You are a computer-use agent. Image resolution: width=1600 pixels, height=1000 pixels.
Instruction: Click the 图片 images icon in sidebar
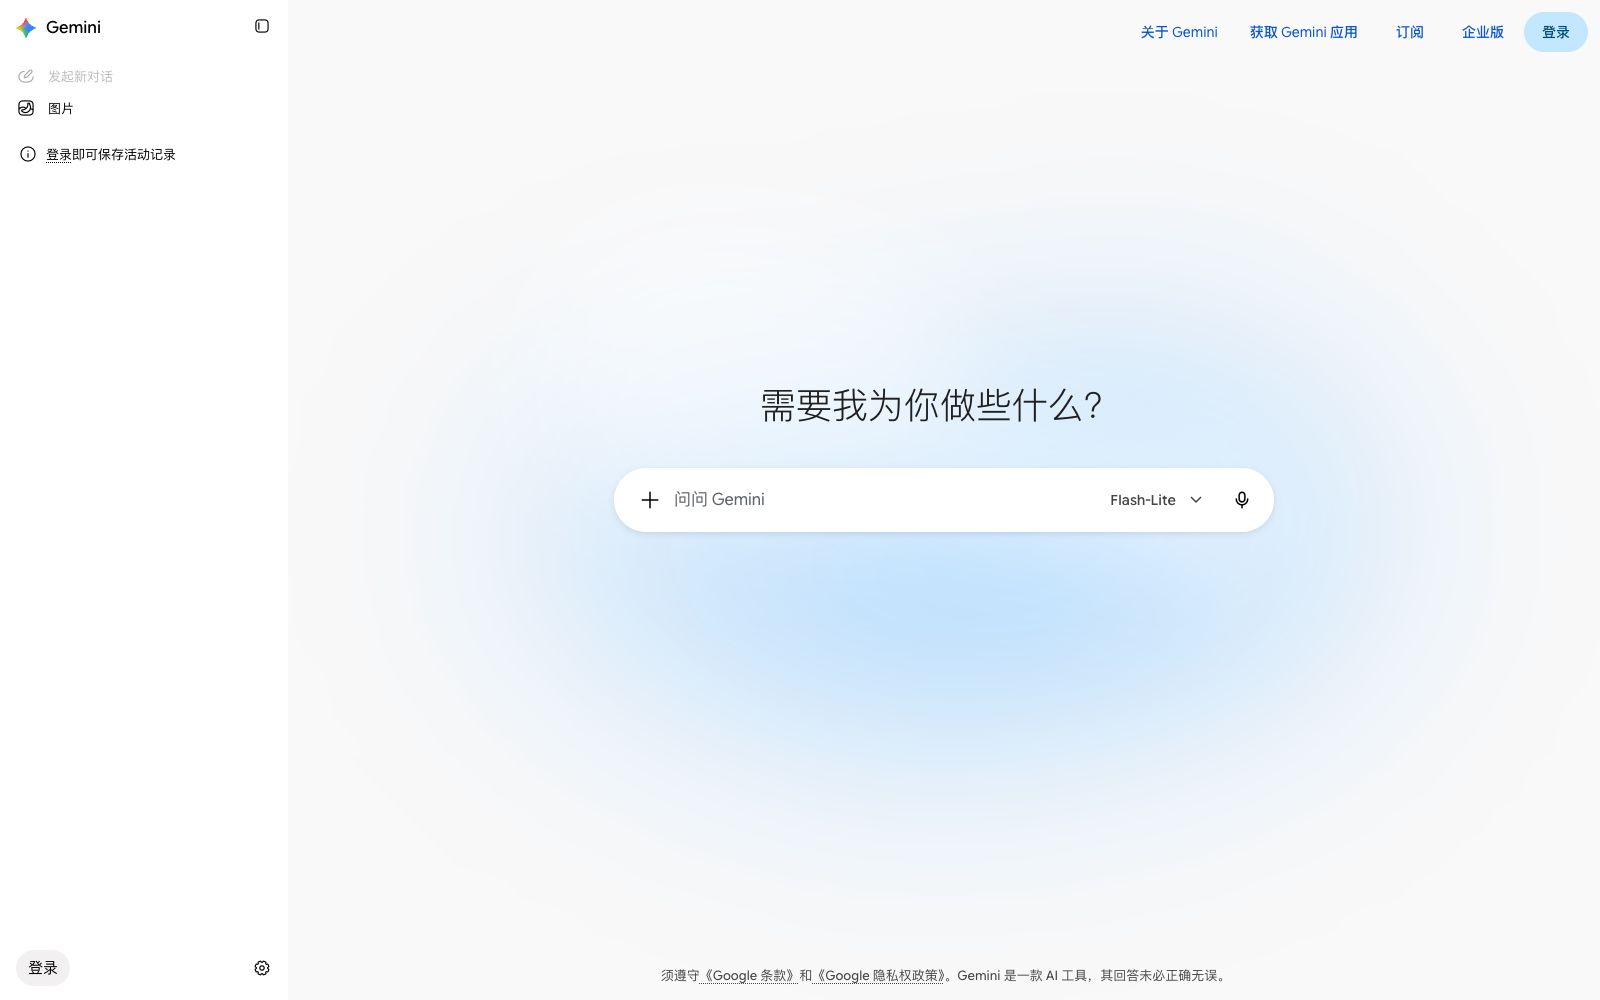(26, 108)
